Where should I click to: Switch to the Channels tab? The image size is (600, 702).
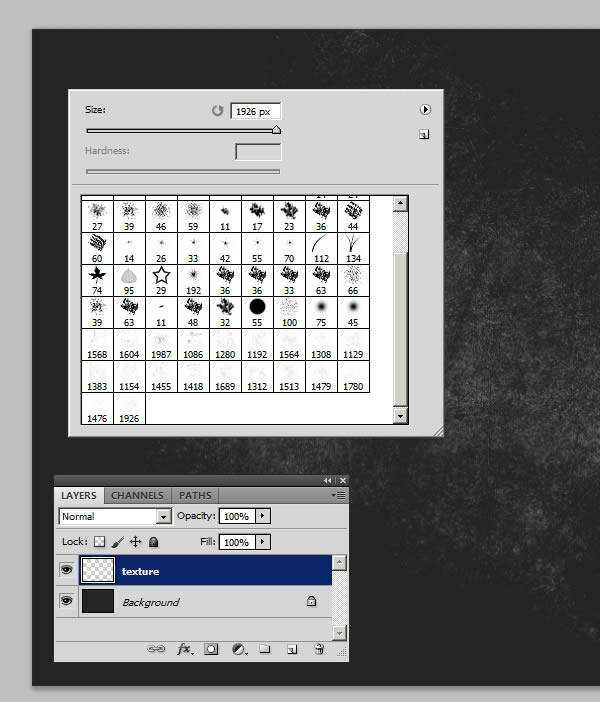coord(137,495)
